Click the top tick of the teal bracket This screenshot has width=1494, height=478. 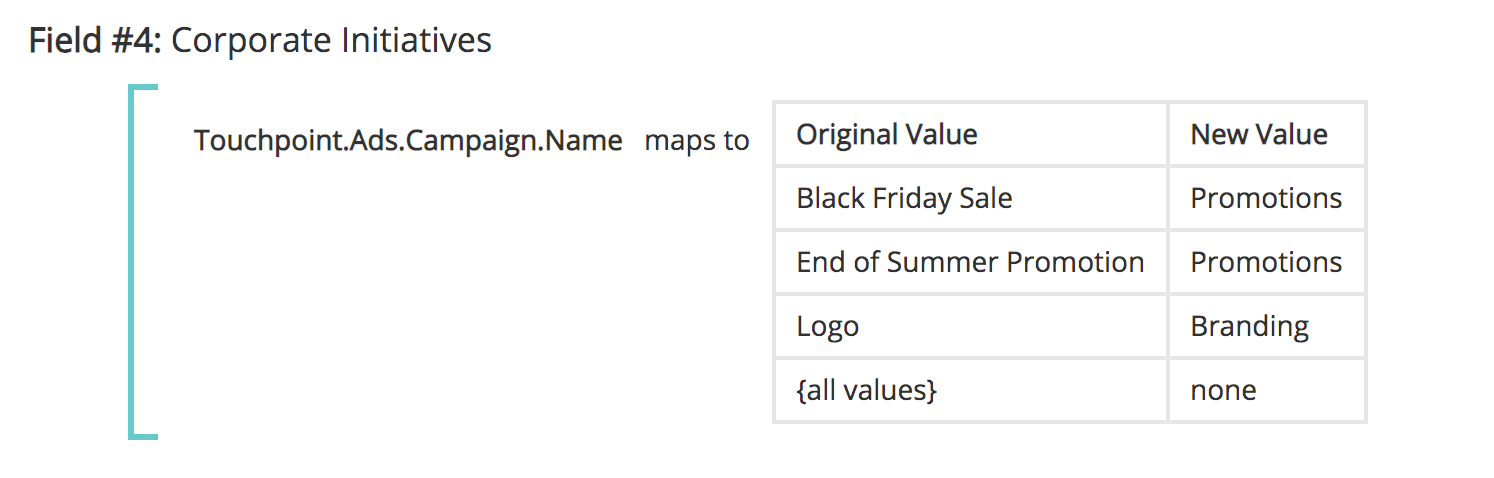144,89
